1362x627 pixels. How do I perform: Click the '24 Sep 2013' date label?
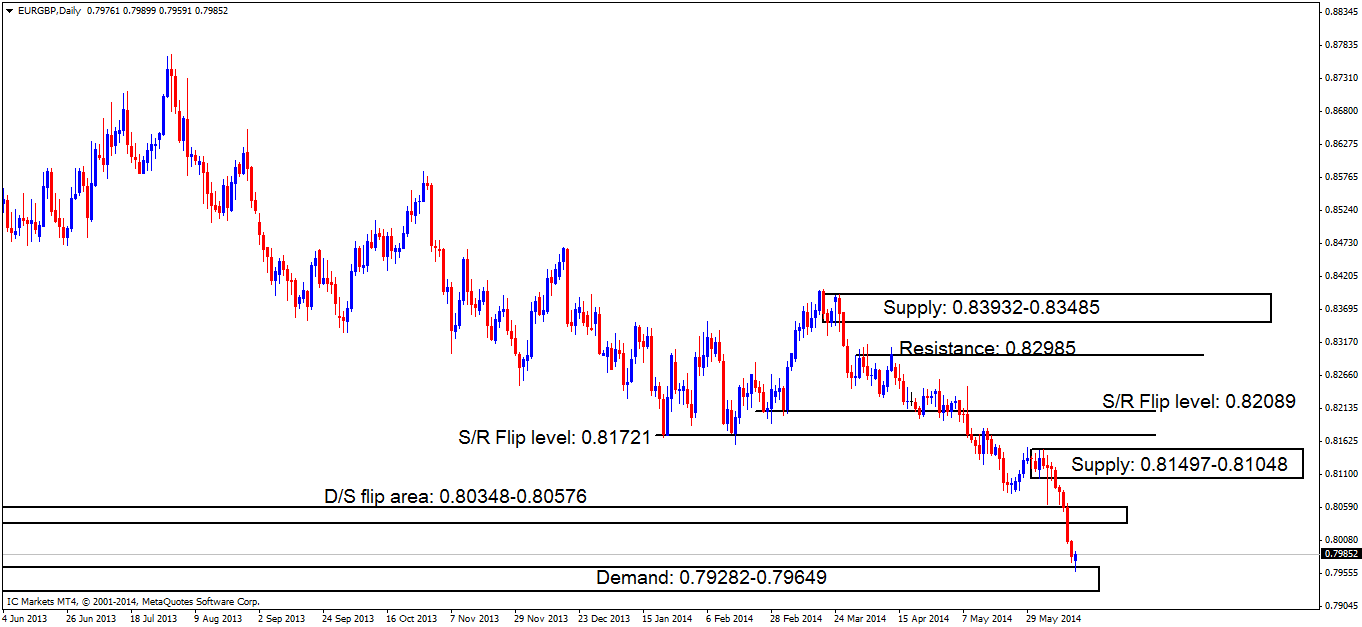point(347,618)
